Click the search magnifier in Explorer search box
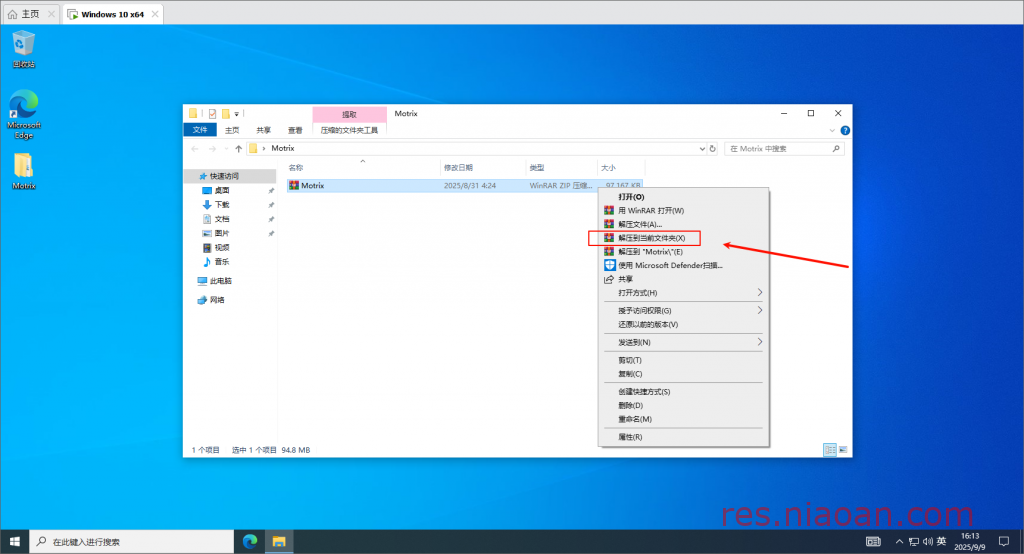 836,149
